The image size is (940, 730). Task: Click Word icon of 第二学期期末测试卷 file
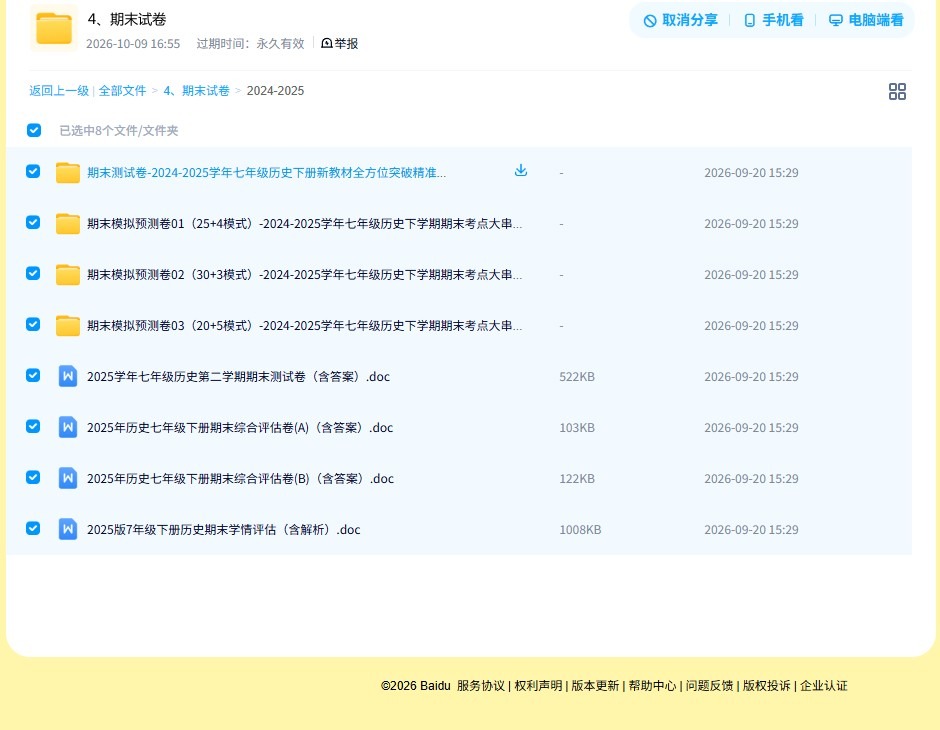[68, 376]
